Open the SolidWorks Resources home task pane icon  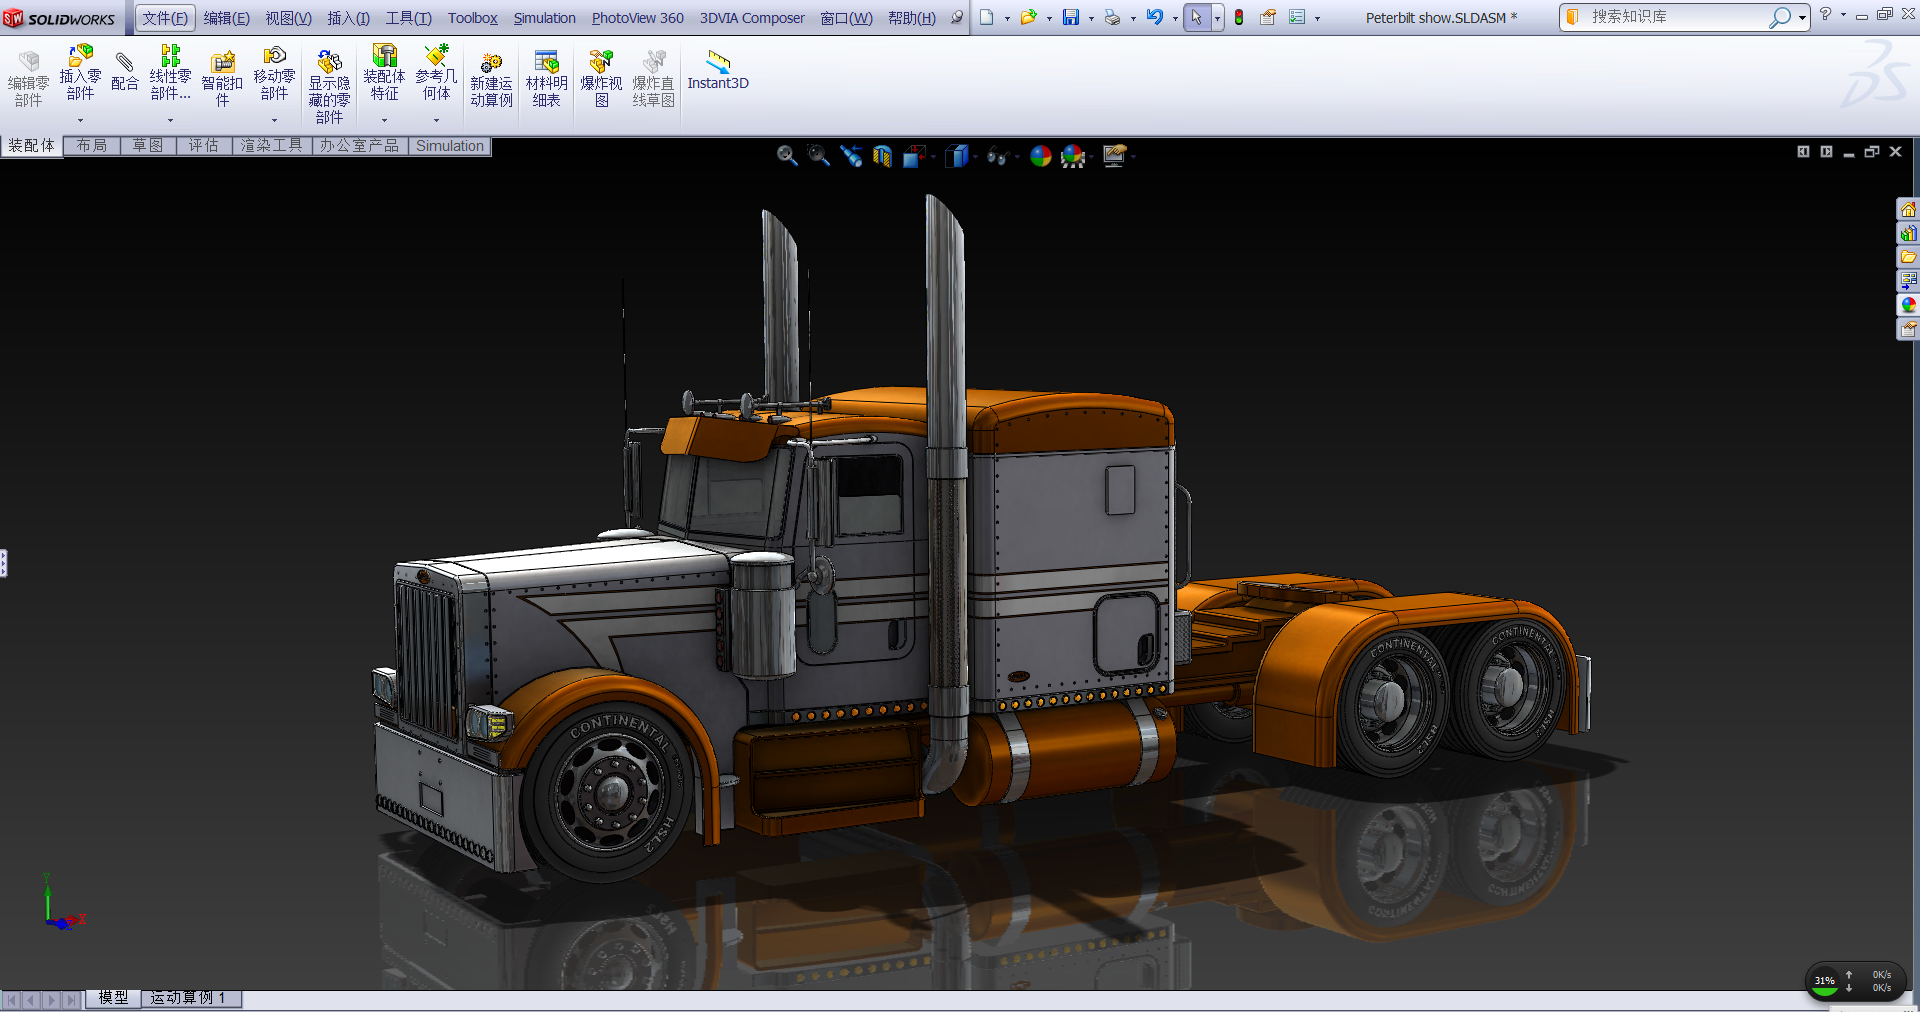(x=1908, y=209)
